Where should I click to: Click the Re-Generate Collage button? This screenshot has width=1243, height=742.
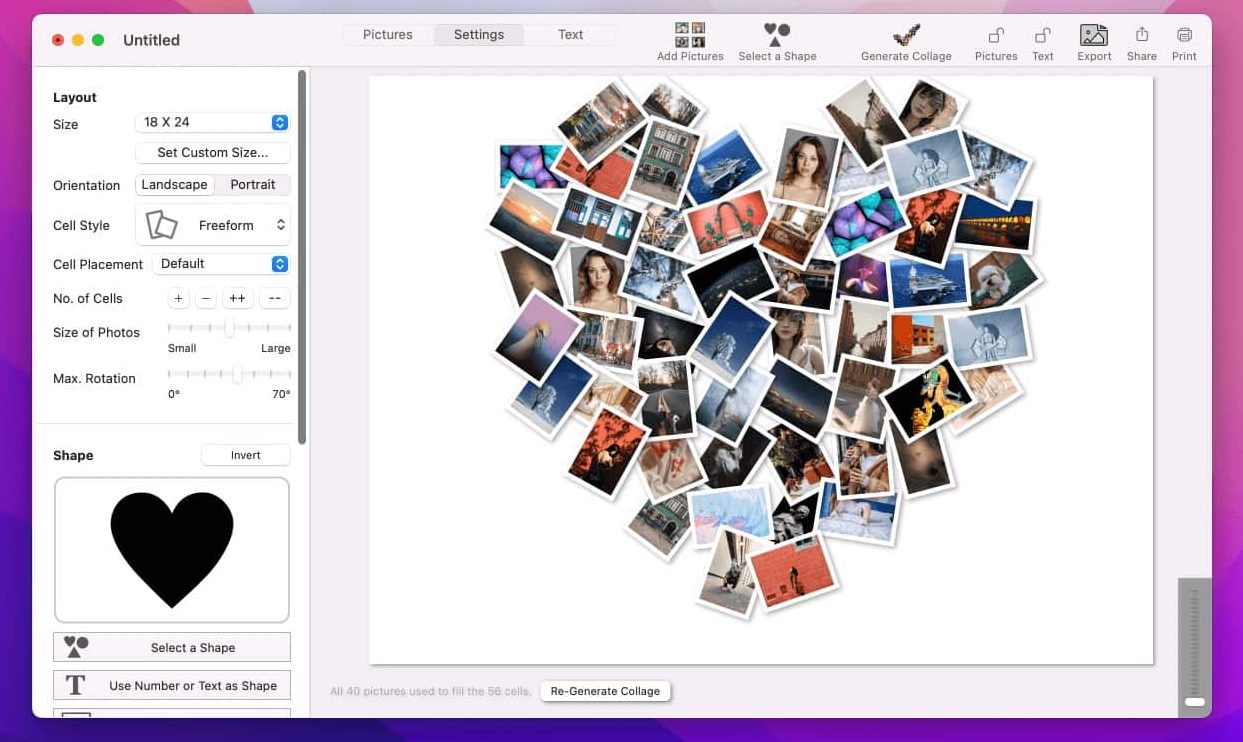tap(605, 691)
